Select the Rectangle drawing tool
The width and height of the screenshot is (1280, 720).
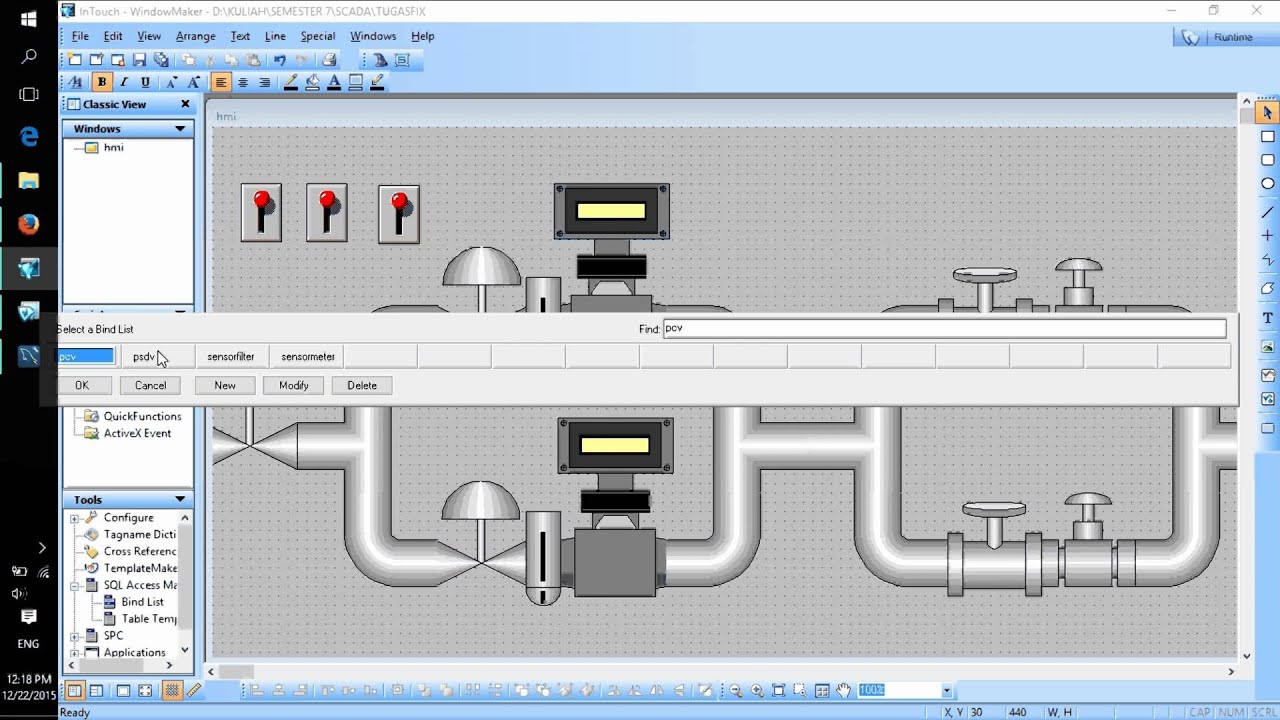1268,137
